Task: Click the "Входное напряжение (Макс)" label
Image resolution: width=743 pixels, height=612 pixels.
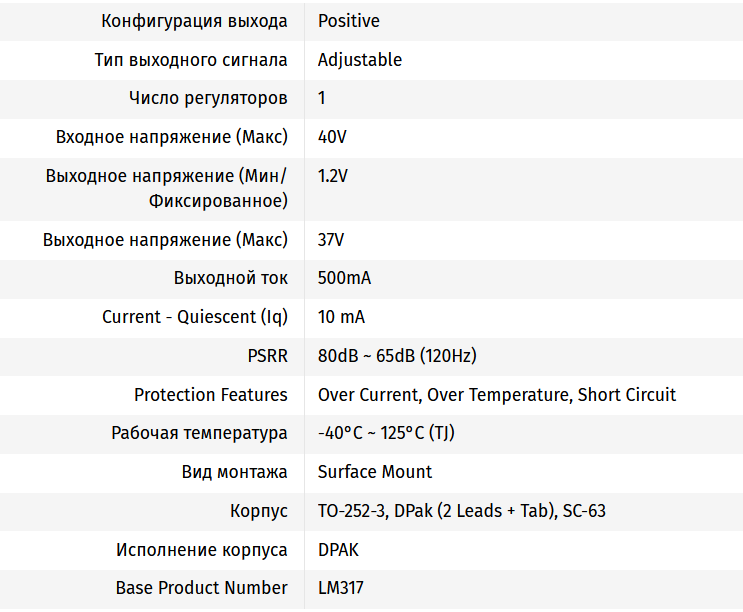Action: click(171, 137)
